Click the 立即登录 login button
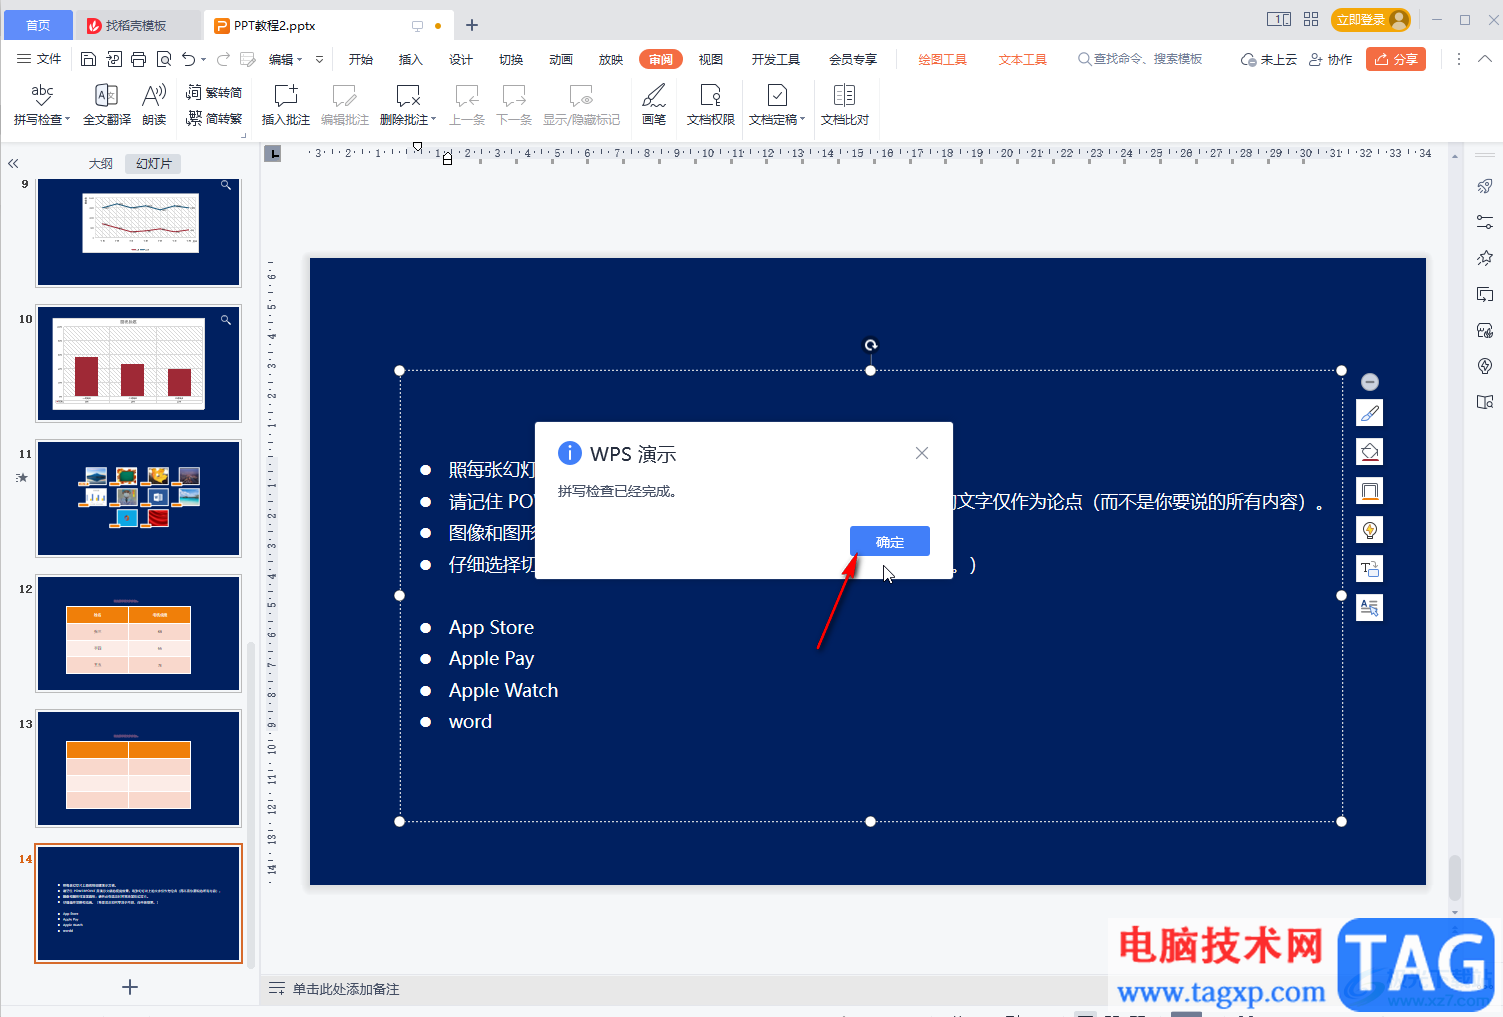Image resolution: width=1503 pixels, height=1017 pixels. pyautogui.click(x=1372, y=20)
